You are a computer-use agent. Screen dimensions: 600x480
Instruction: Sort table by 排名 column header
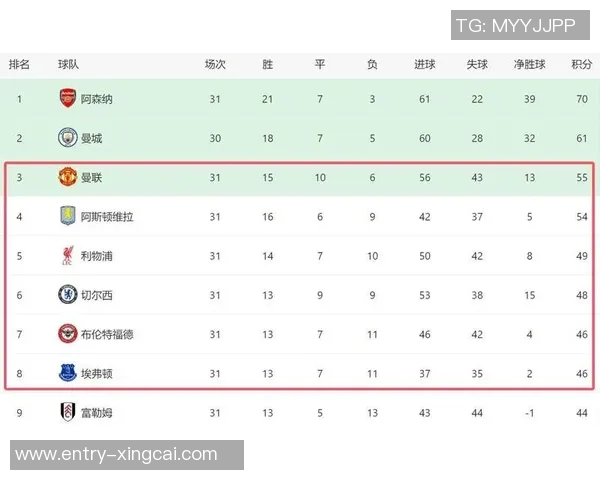(x=19, y=64)
